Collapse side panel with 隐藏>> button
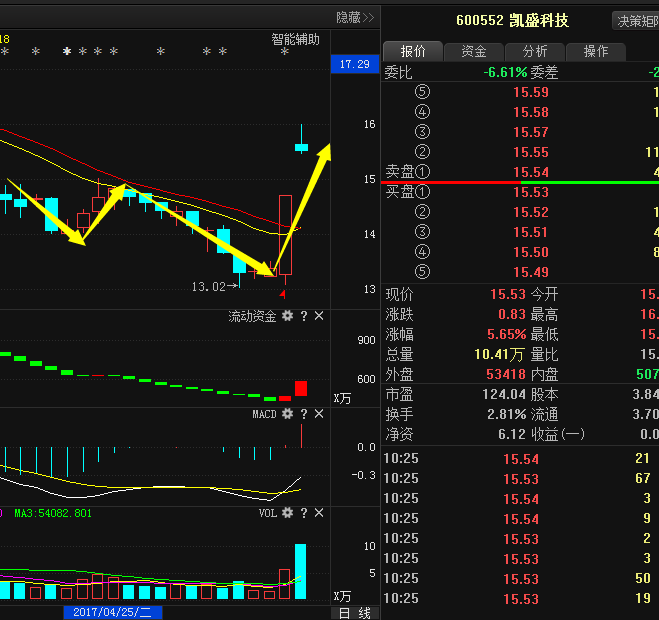 (x=355, y=18)
